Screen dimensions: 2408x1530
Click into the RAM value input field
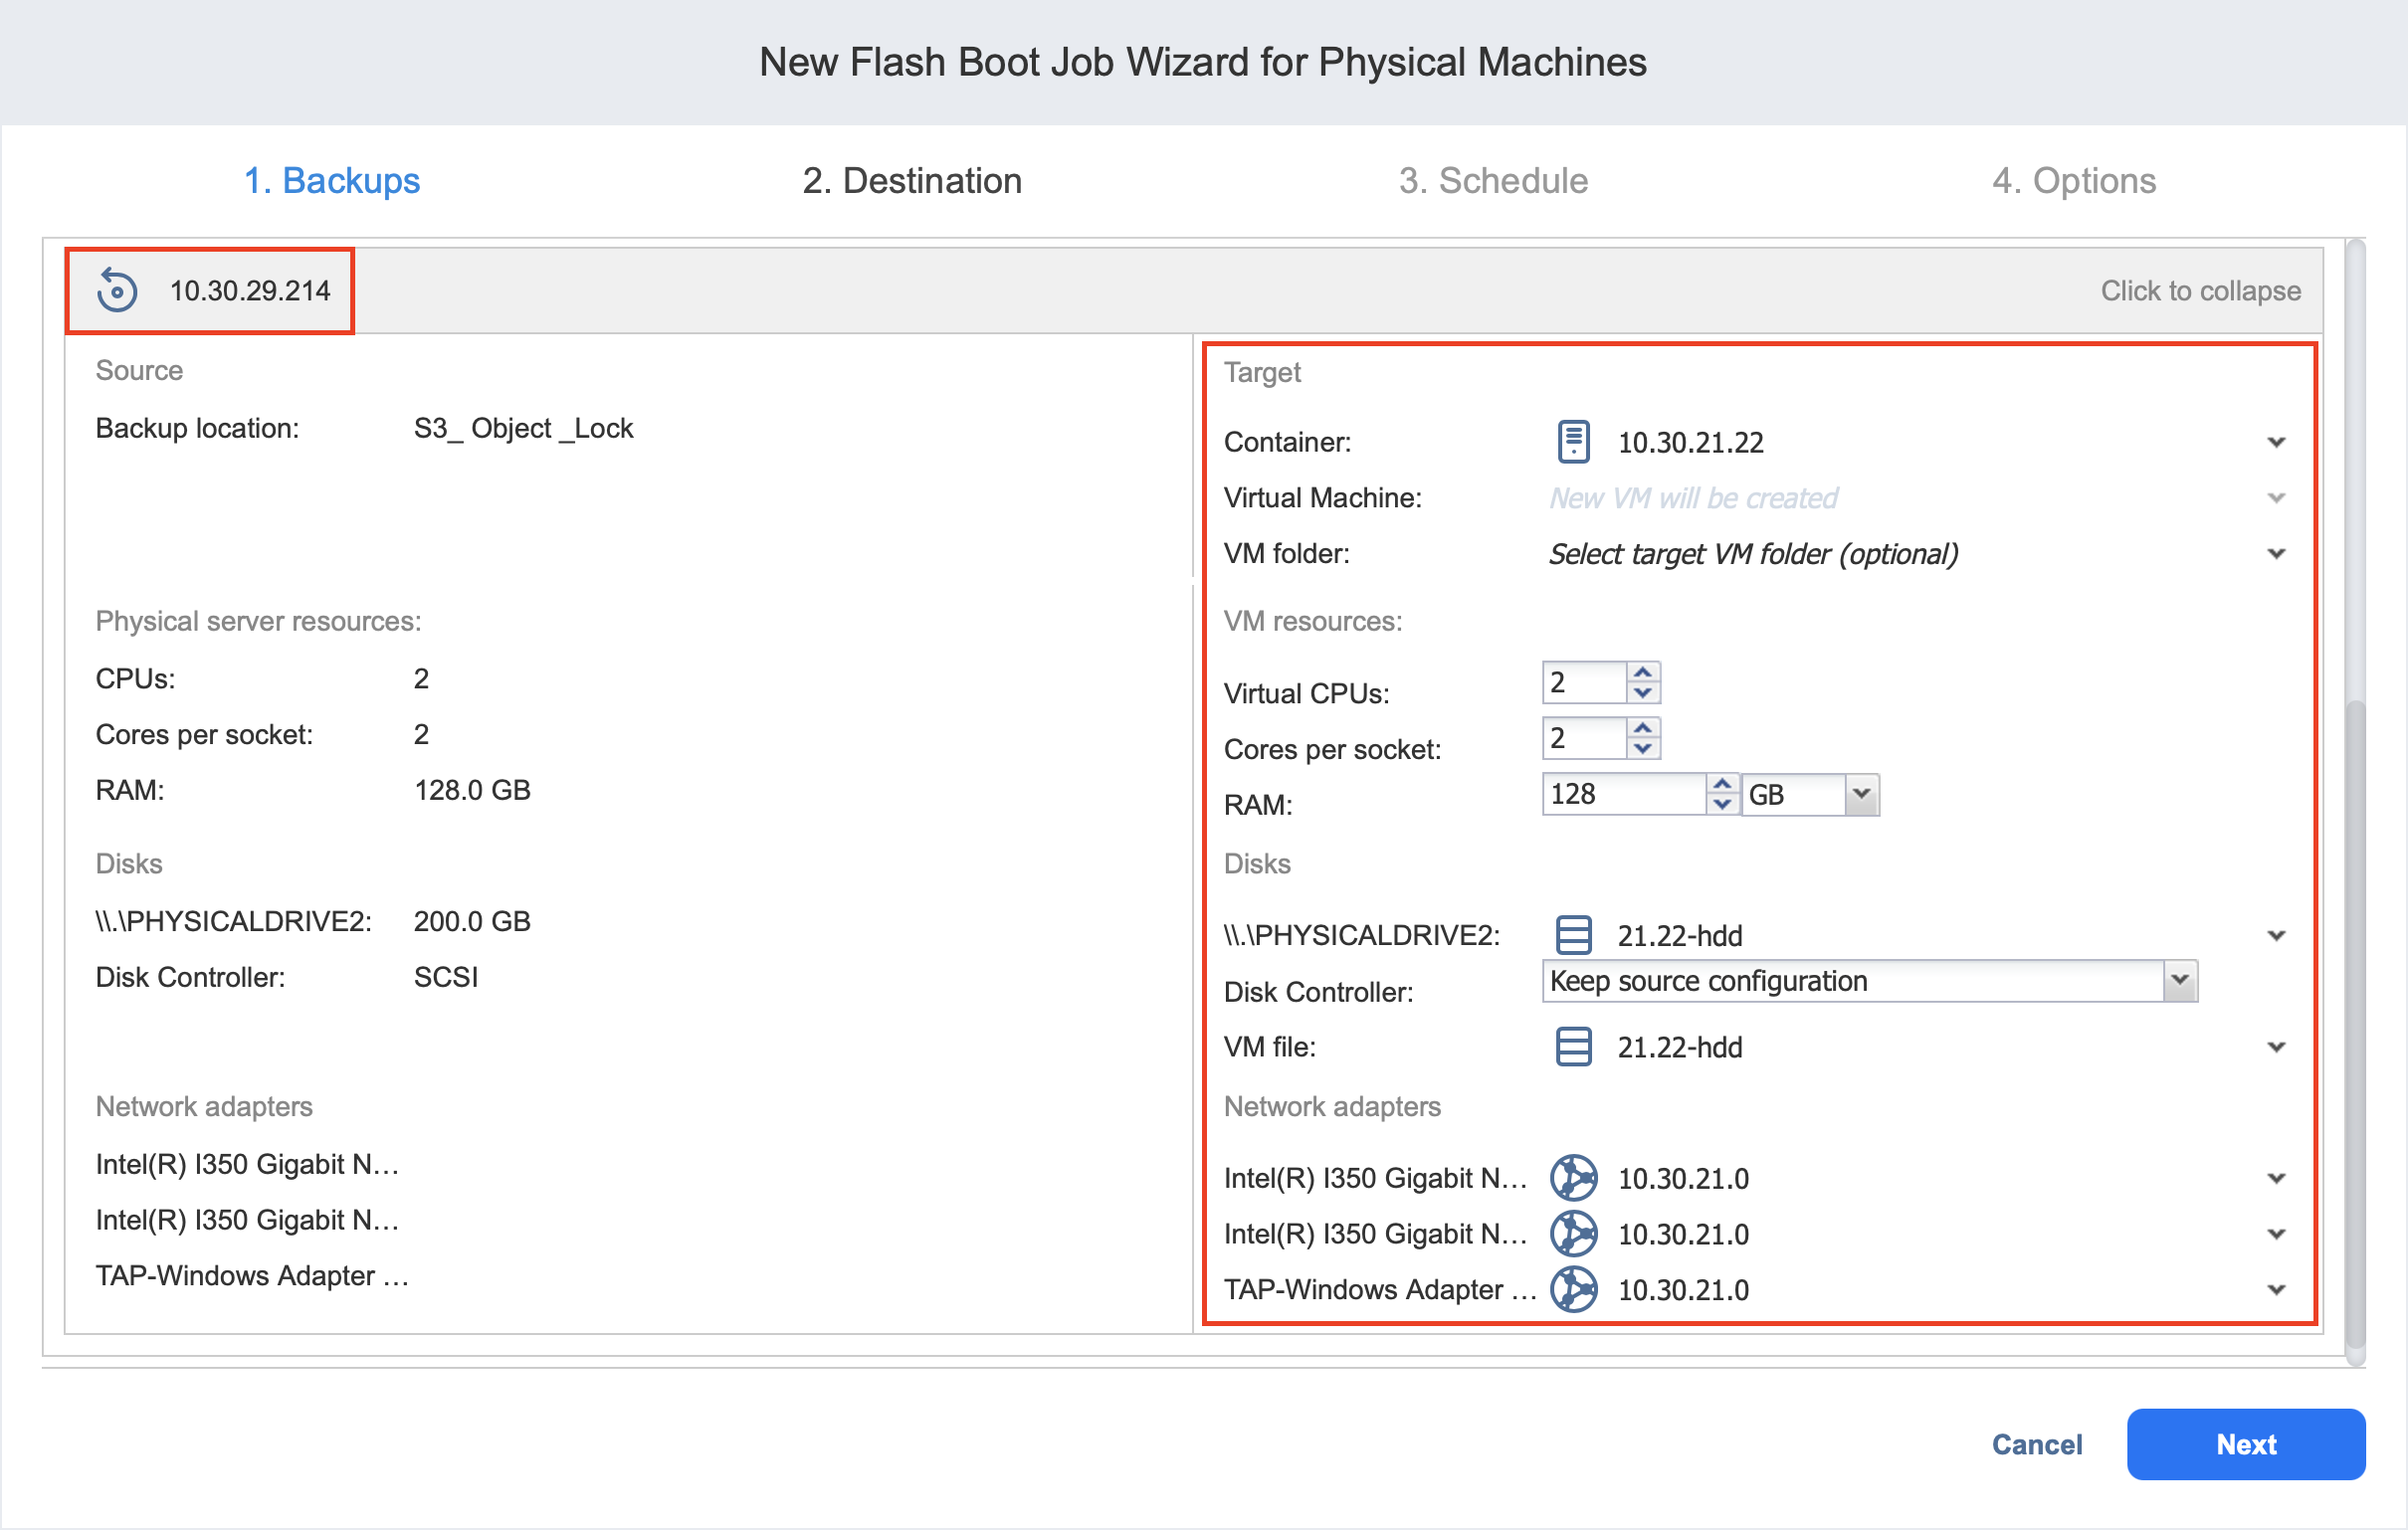(x=1620, y=795)
